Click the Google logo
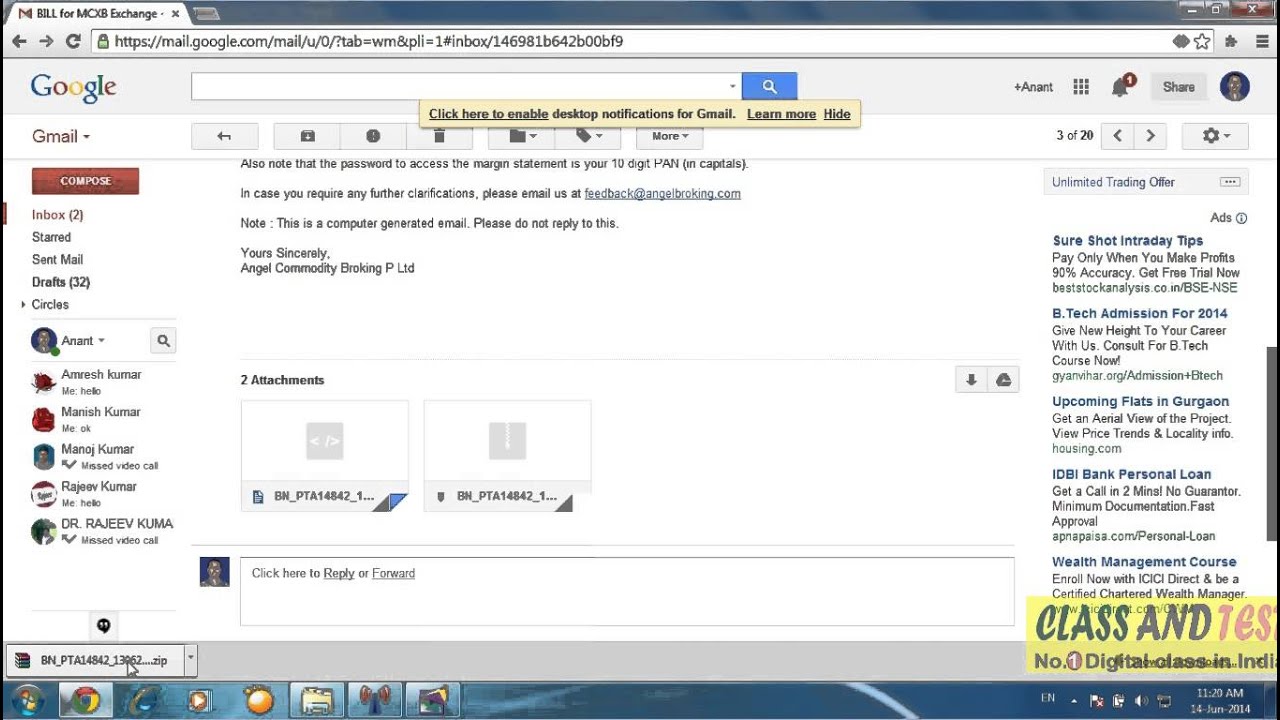This screenshot has width=1280, height=720. [73, 88]
